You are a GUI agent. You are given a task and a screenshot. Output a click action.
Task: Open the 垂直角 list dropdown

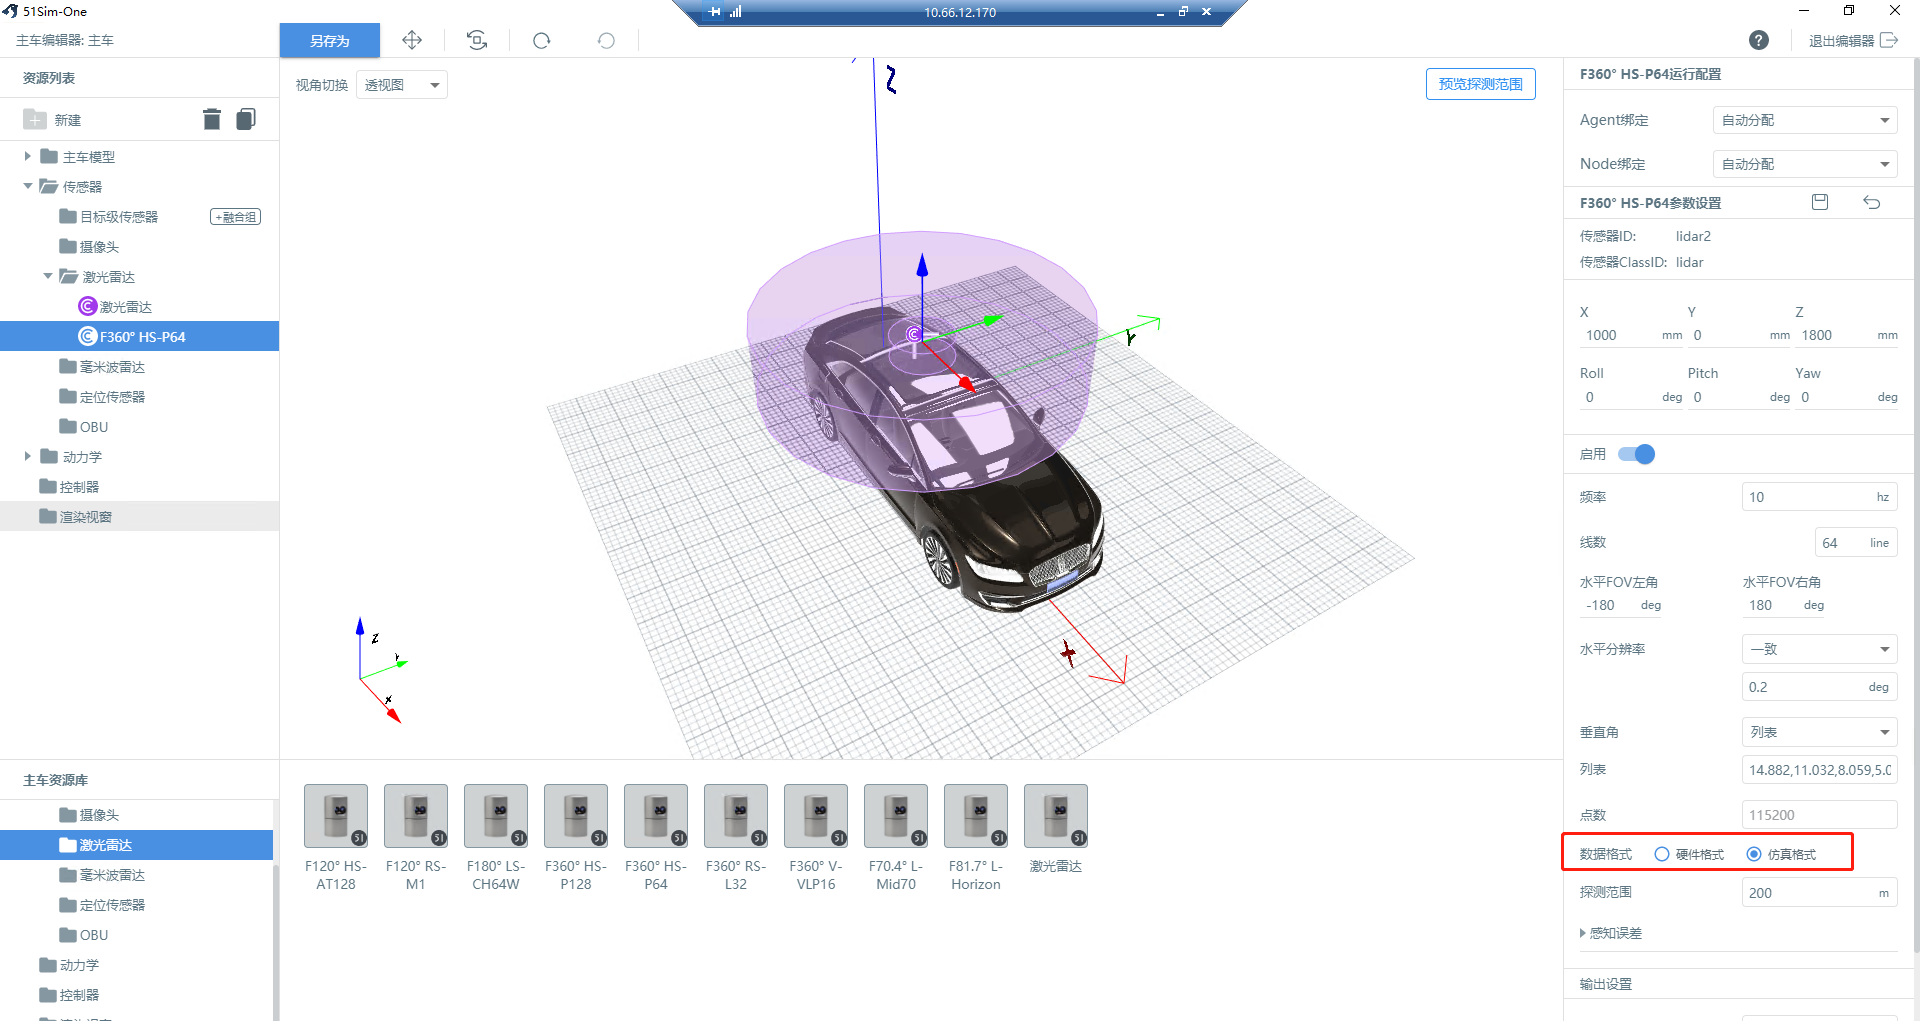tap(1819, 732)
